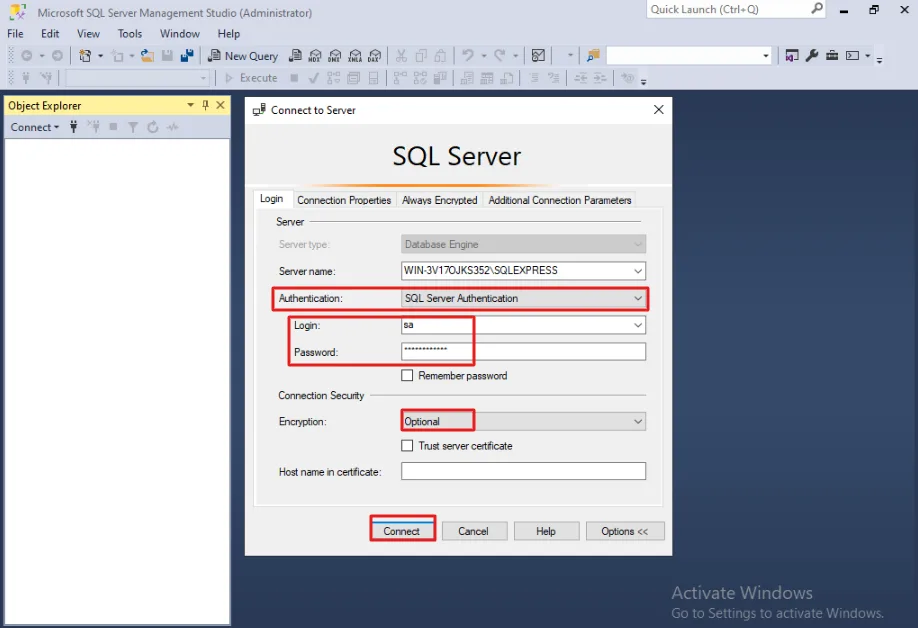Expand the Server name combo box

coord(638,271)
